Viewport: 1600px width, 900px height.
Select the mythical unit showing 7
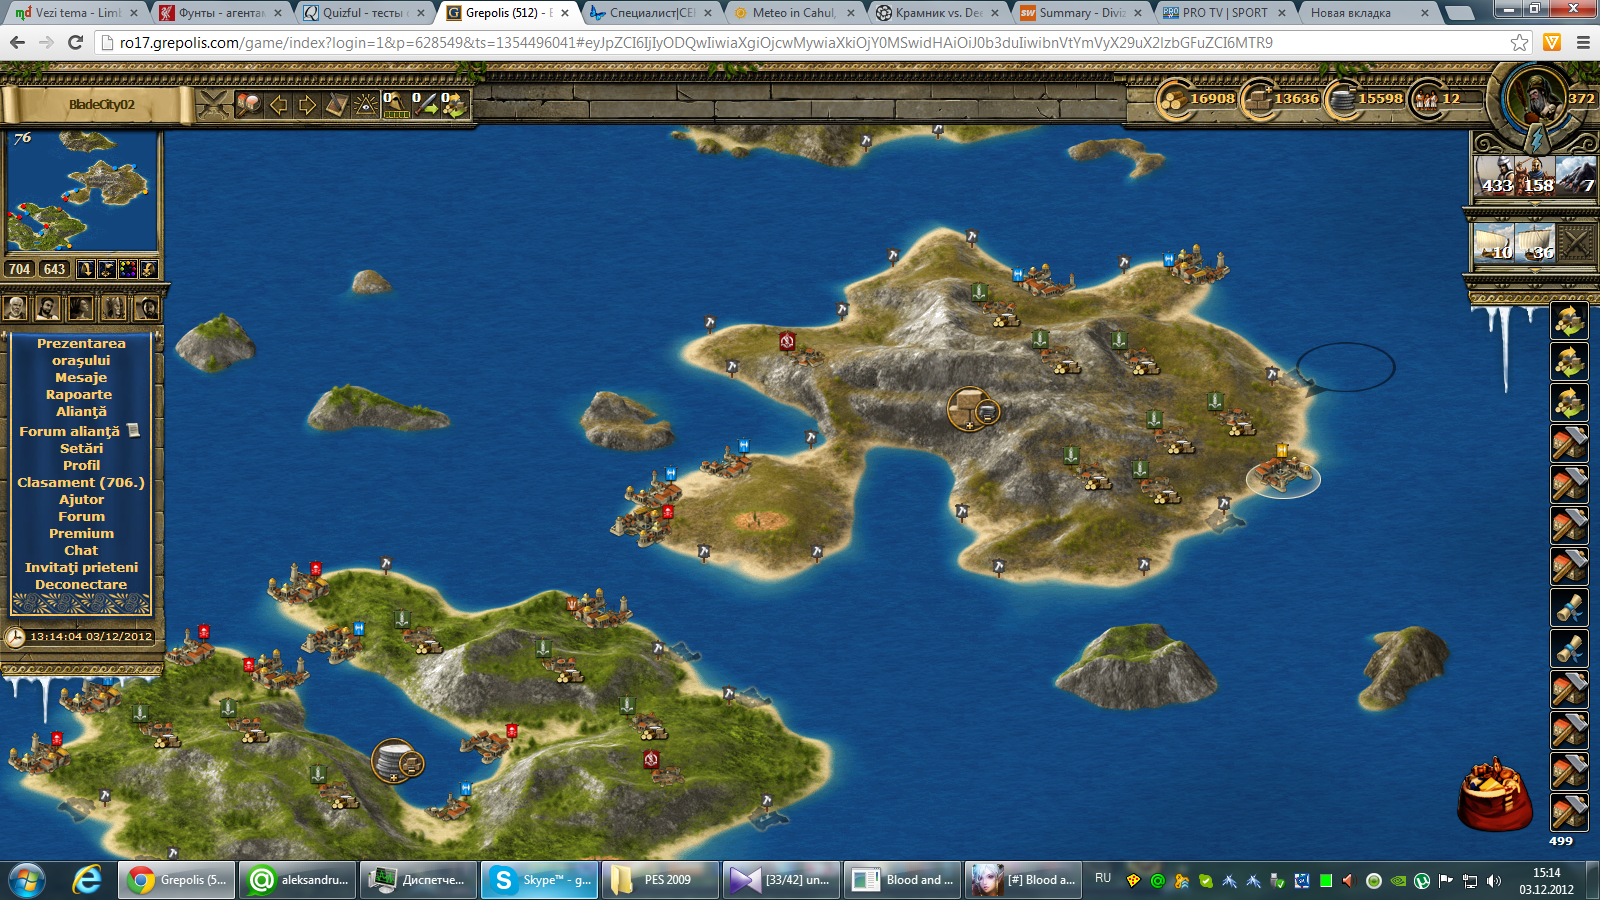pos(1576,176)
